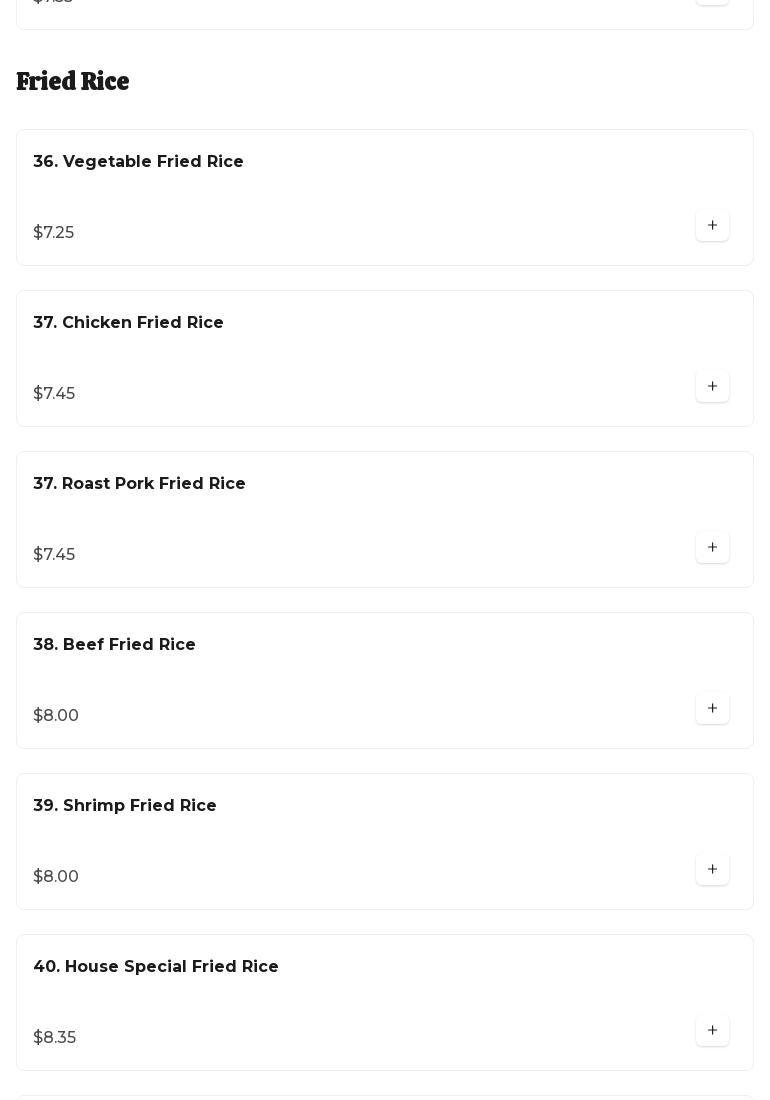Viewport: 770px width, 1100px height.
Task: Open the 36. Vegetable Fried Rice title
Action: tap(138, 162)
